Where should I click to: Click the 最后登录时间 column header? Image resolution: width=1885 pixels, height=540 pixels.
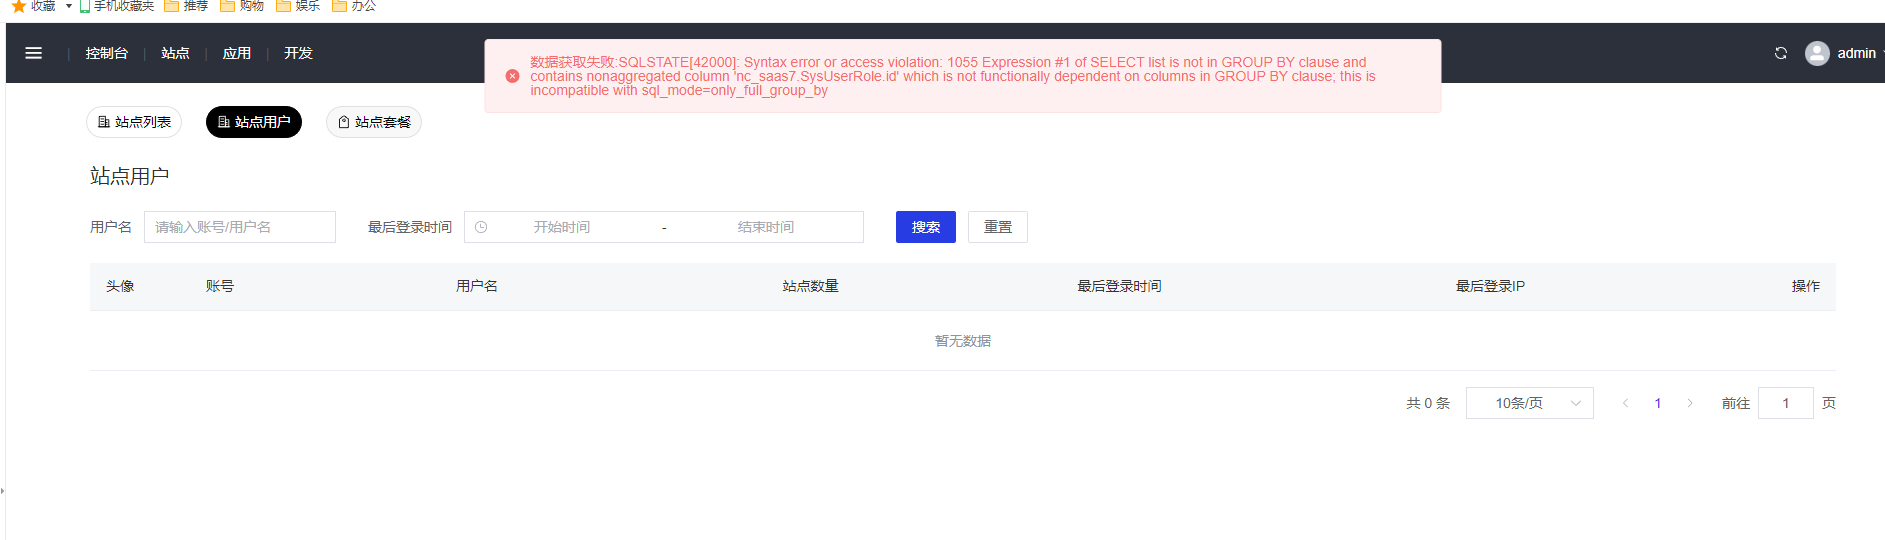[x=1119, y=286]
